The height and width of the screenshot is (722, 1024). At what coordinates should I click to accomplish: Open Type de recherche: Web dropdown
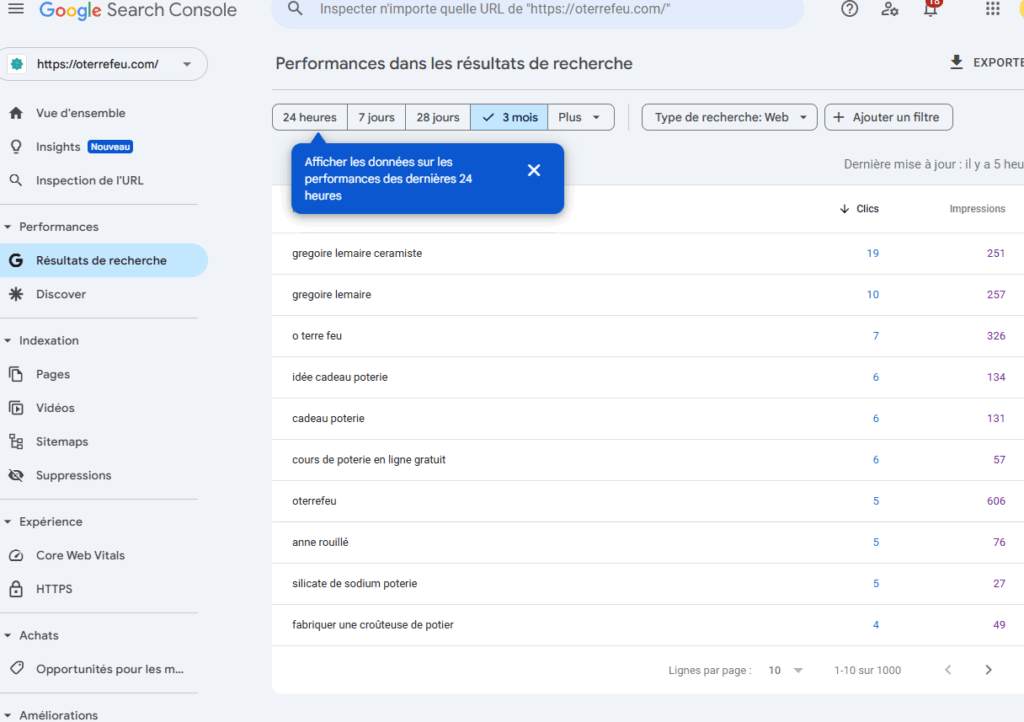[729, 118]
